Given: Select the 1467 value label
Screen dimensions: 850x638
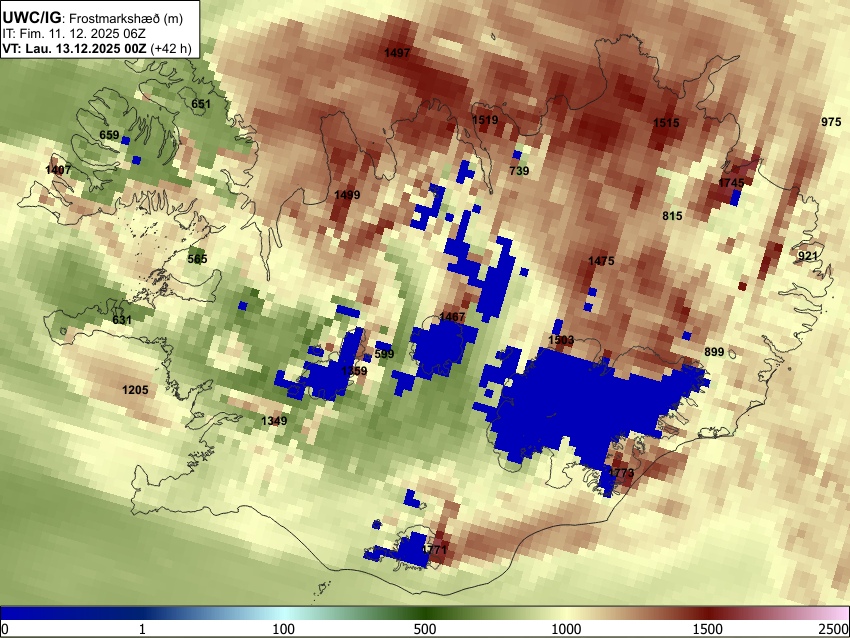Looking at the screenshot, I should pos(452,317).
